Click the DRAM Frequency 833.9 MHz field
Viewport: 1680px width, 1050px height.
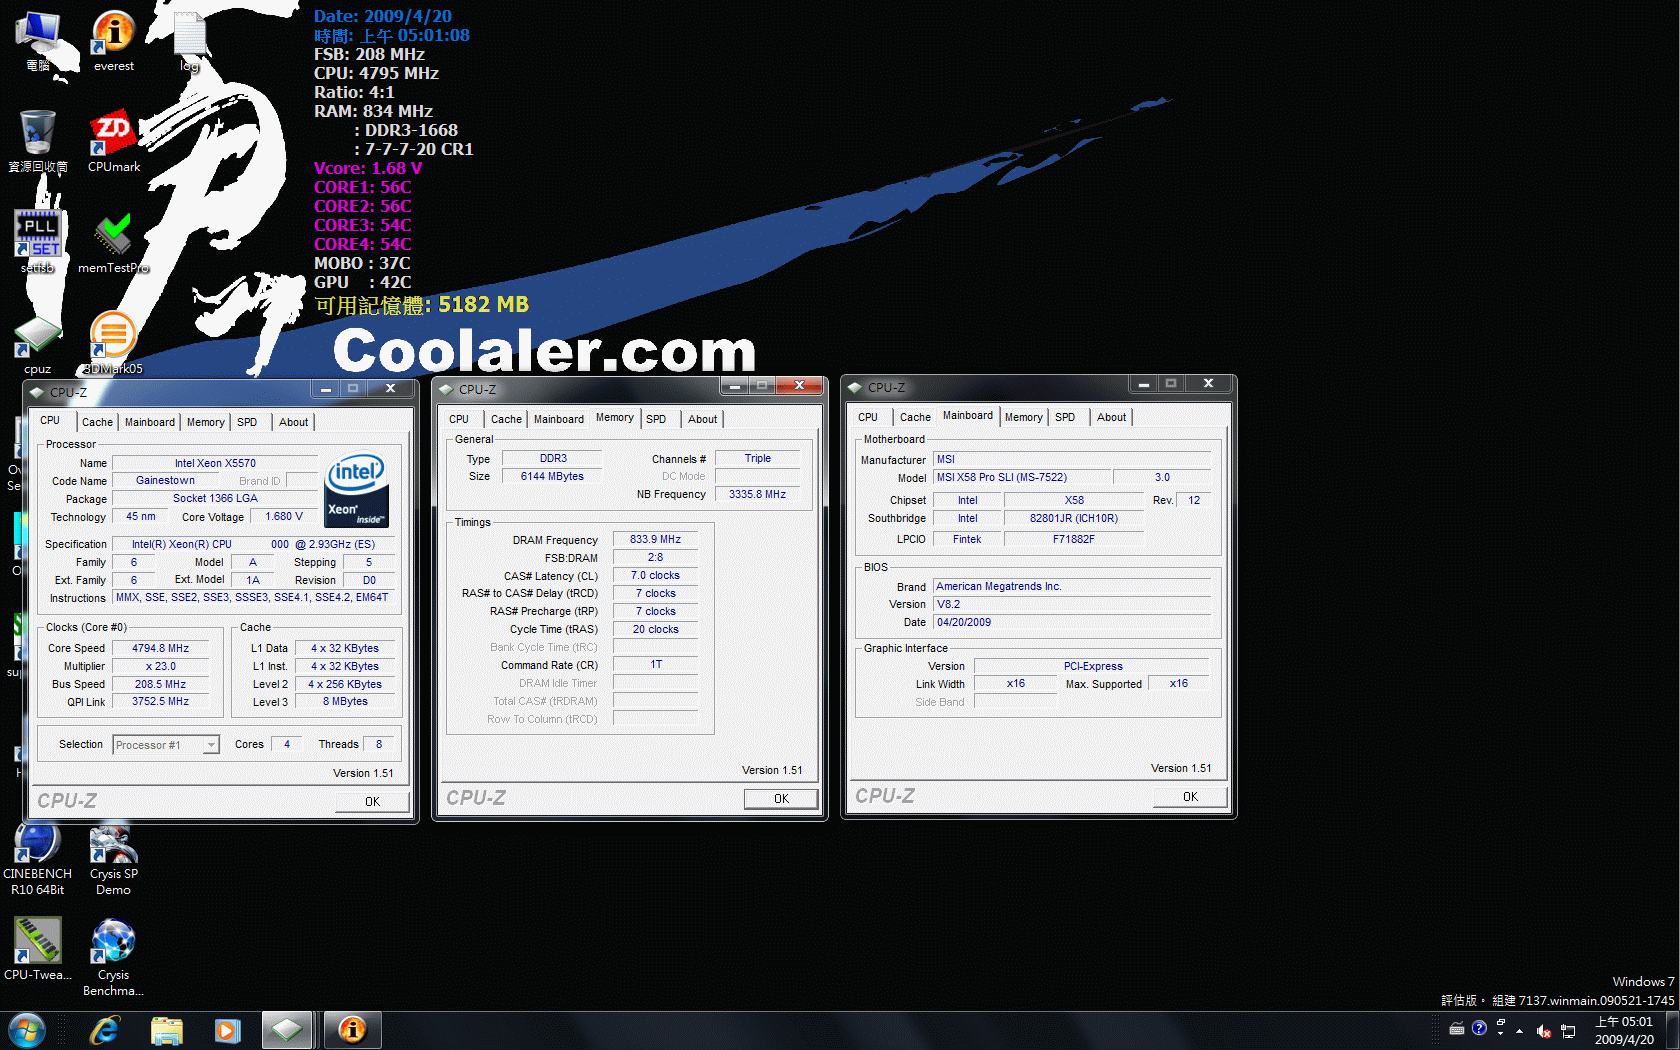pos(655,539)
